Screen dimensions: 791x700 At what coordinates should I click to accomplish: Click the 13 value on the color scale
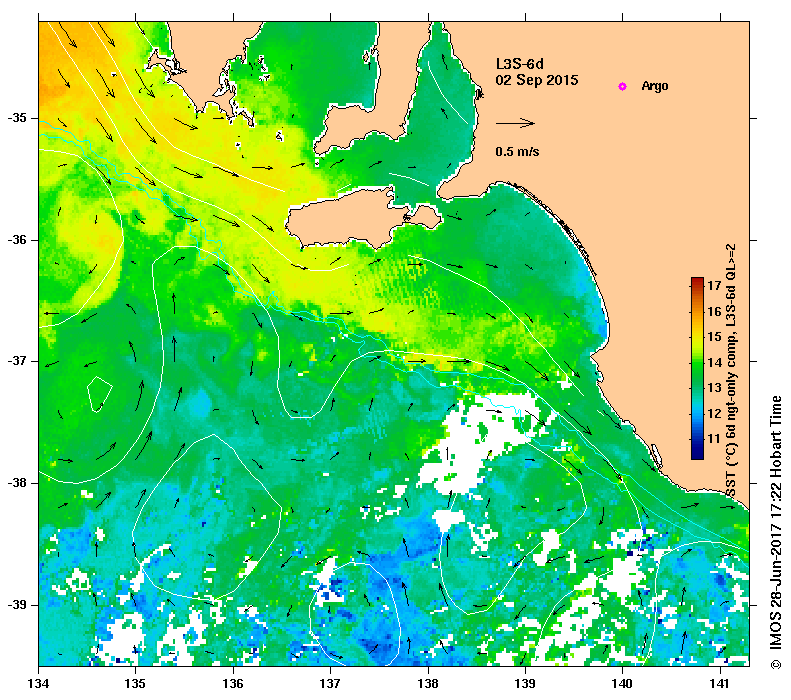714,387
